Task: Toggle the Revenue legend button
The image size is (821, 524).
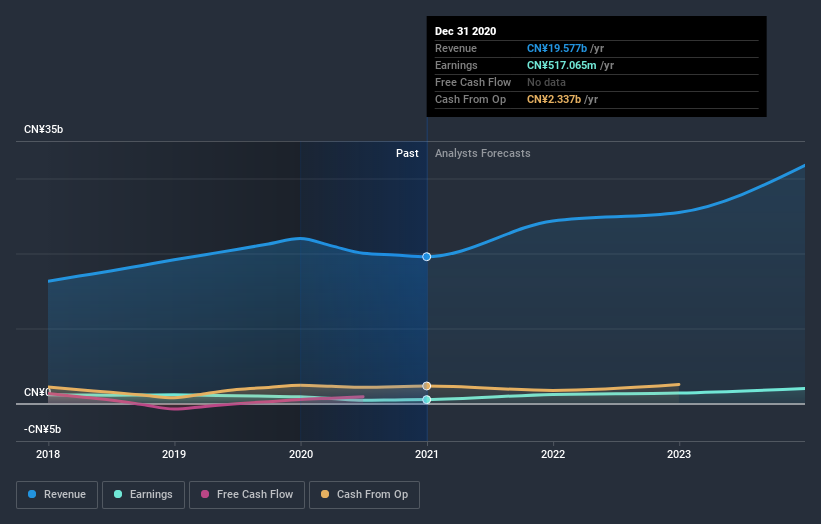Action: 57,495
